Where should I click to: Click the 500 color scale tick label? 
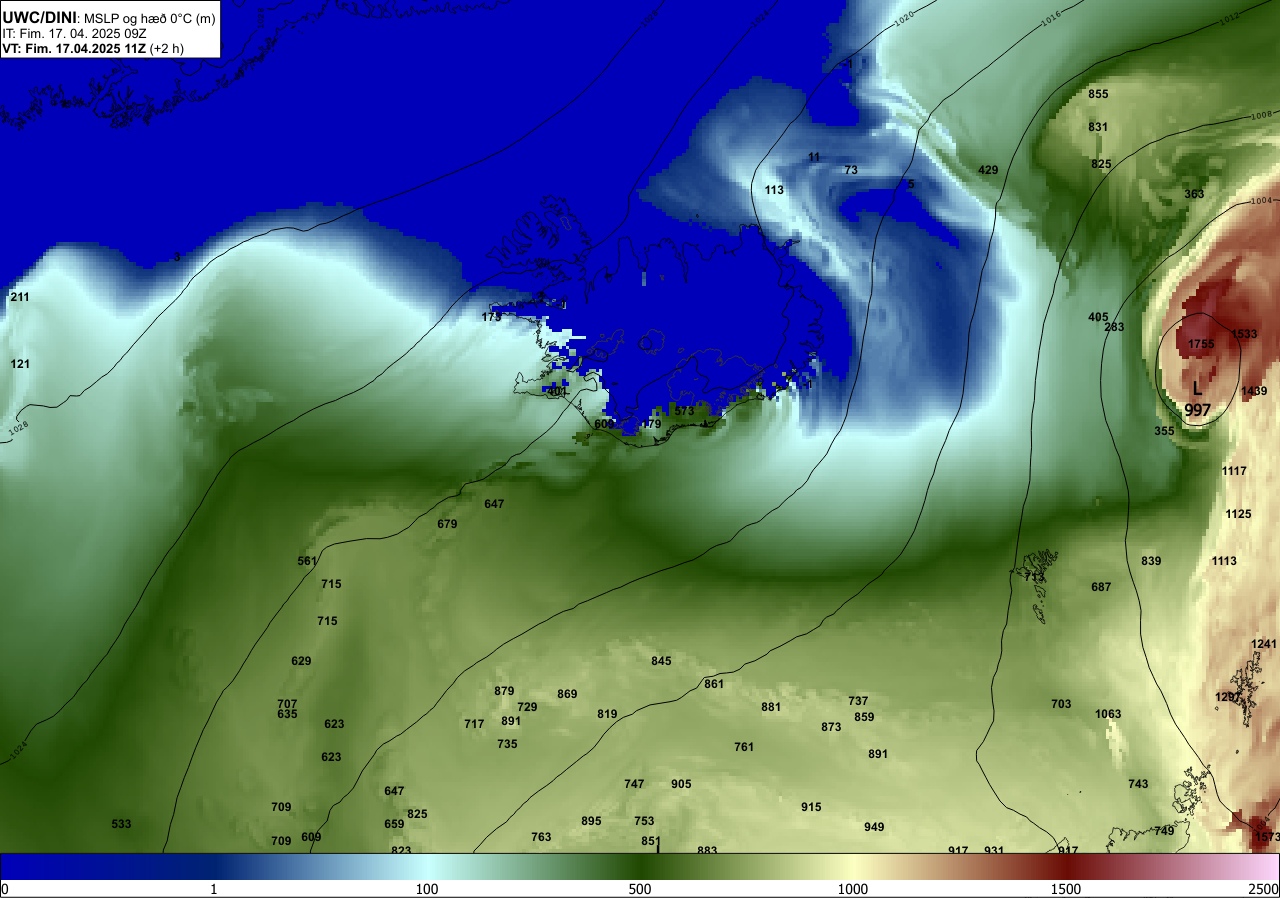pyautogui.click(x=640, y=889)
